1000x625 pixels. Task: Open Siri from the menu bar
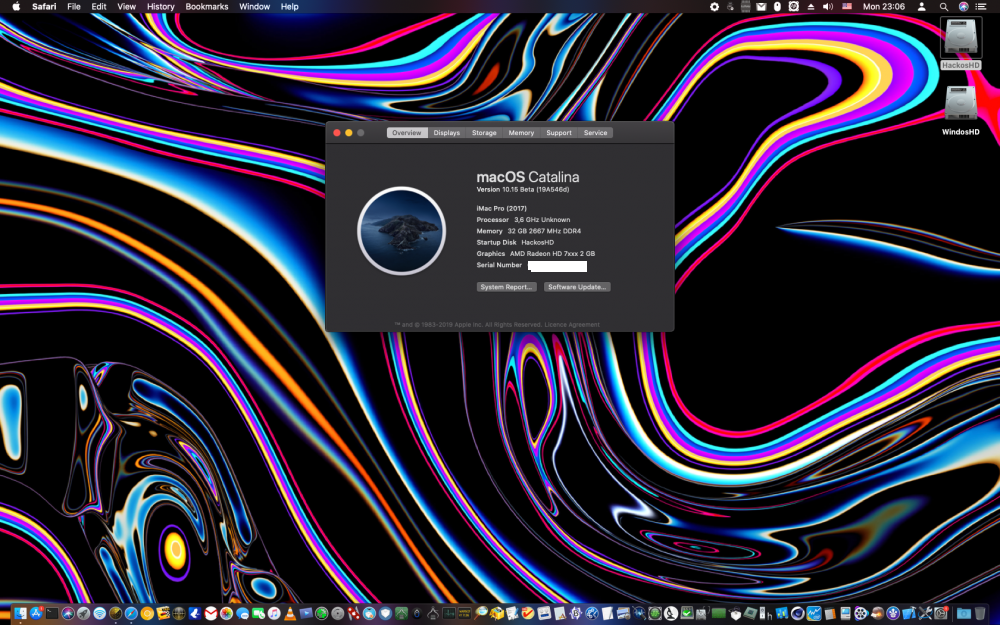(963, 6)
